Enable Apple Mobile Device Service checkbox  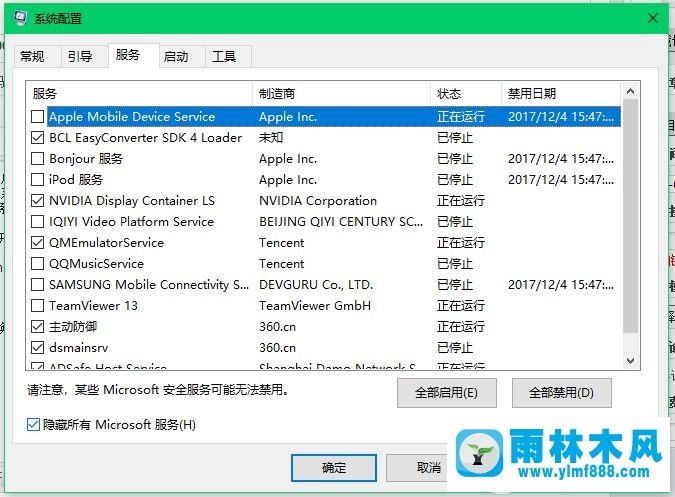(x=37, y=117)
